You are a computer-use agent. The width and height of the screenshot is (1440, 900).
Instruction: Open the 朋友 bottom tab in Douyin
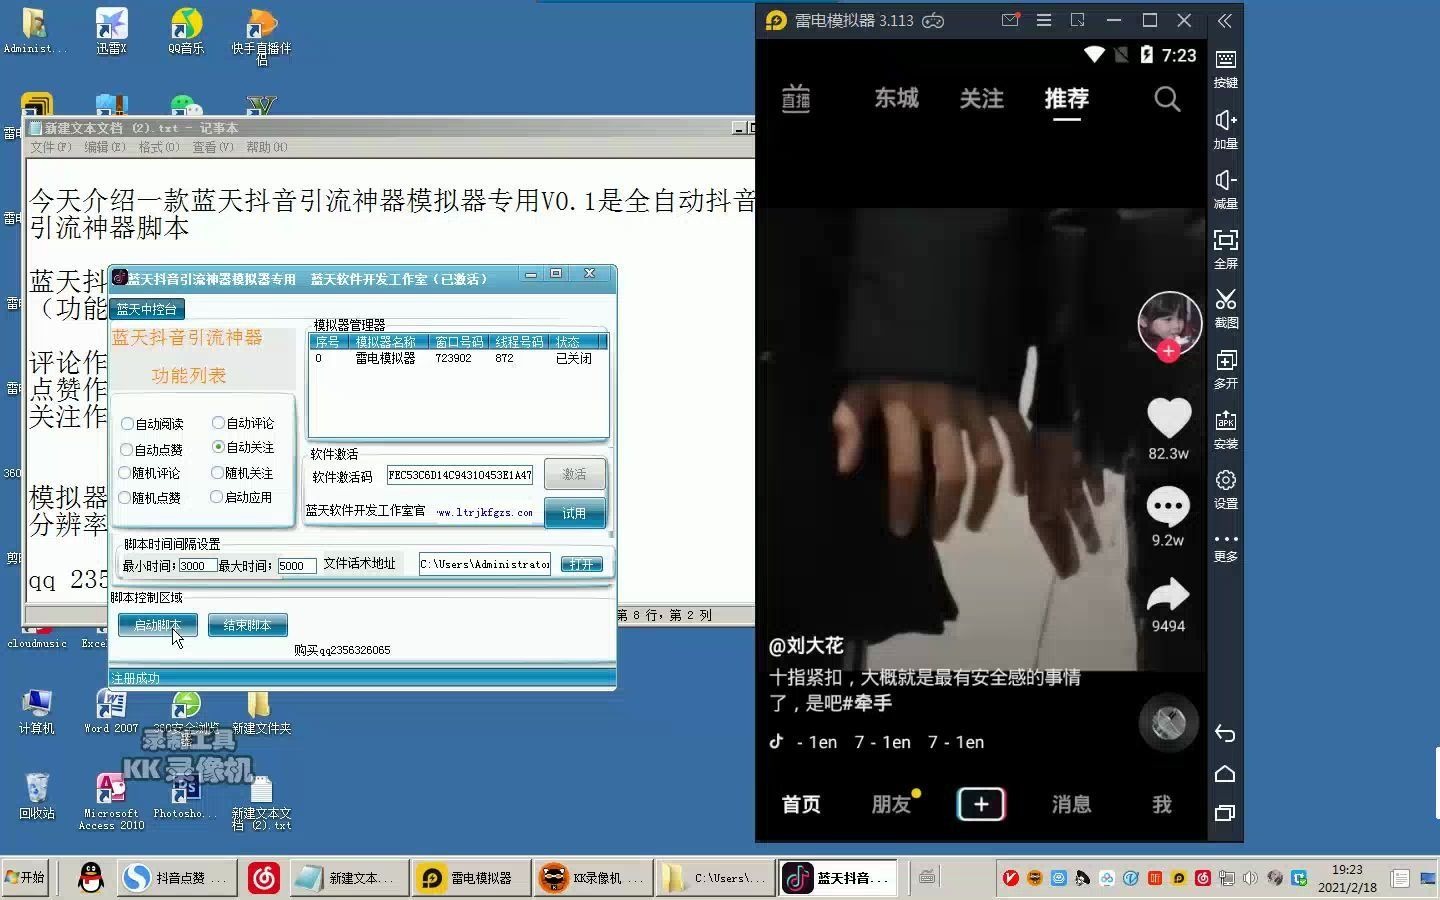[x=891, y=804]
